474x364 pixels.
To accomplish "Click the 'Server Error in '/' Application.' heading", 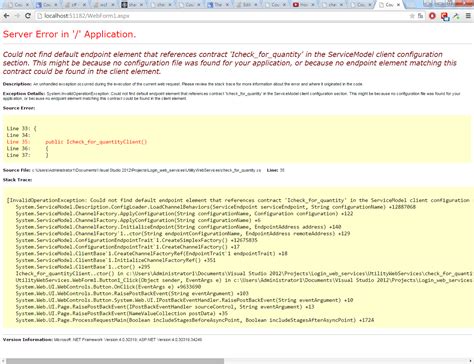I will tap(69, 34).
